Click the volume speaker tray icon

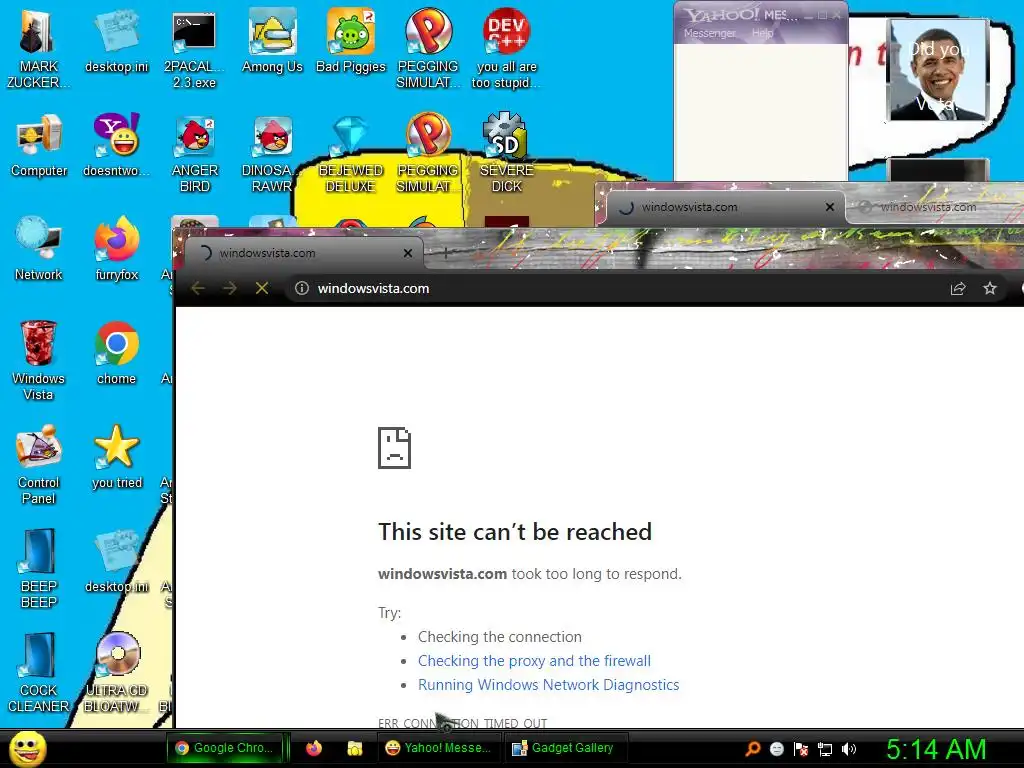(x=849, y=749)
